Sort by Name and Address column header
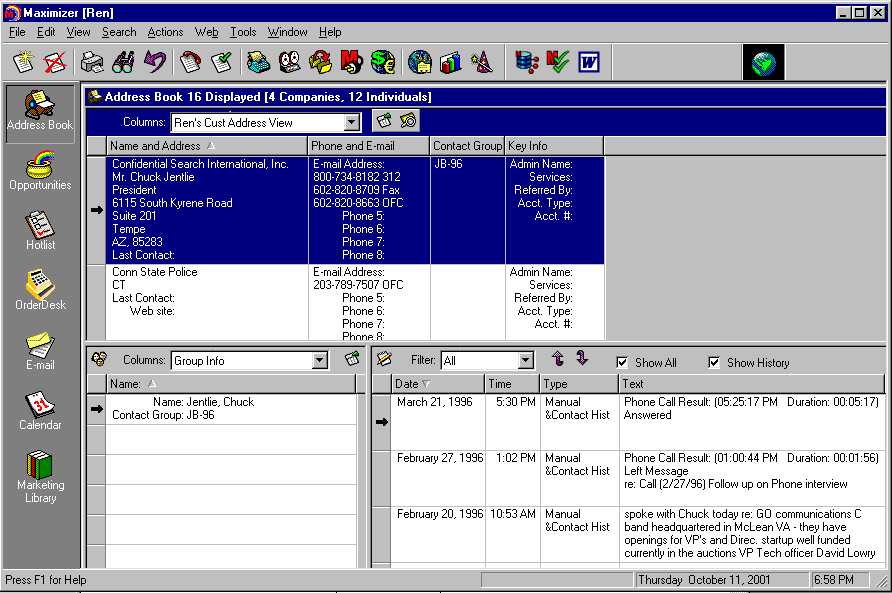This screenshot has height=593, width=892. 207,146
